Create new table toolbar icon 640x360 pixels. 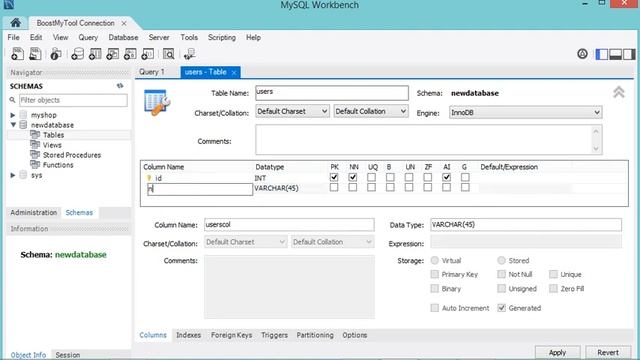pos(95,54)
